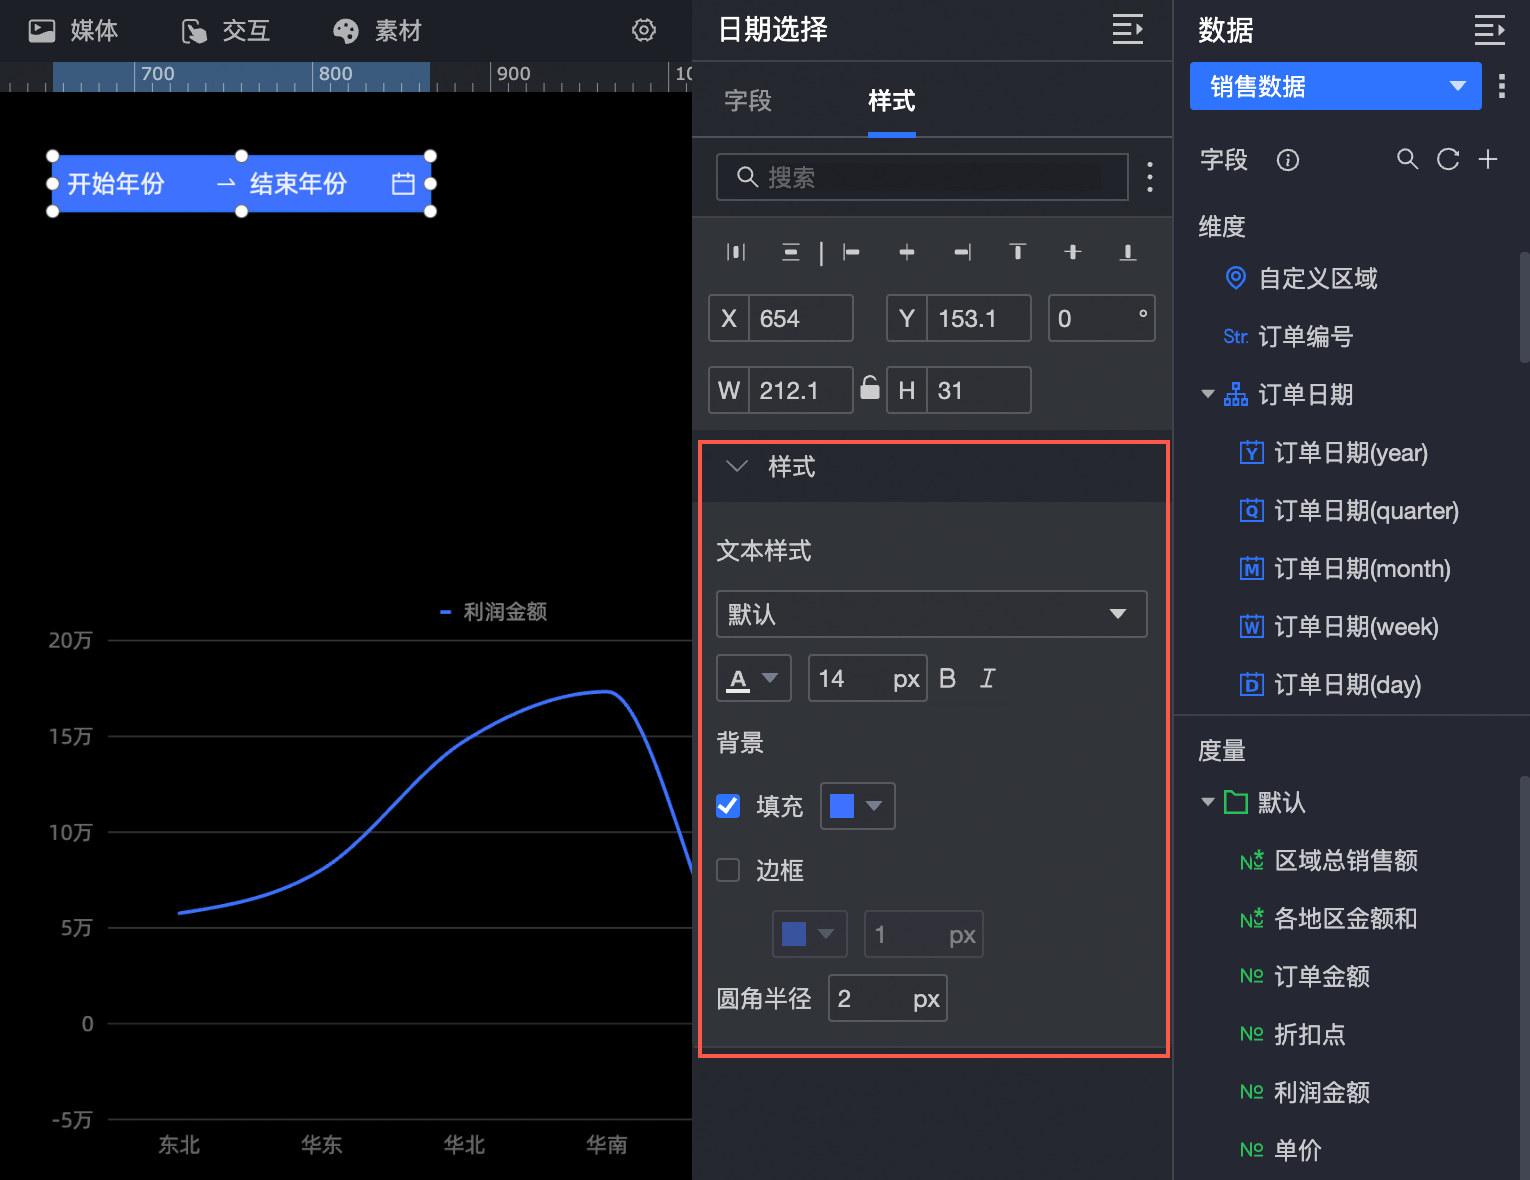Click the align horizontal center icon
This screenshot has height=1180, width=1530.
pos(907,252)
